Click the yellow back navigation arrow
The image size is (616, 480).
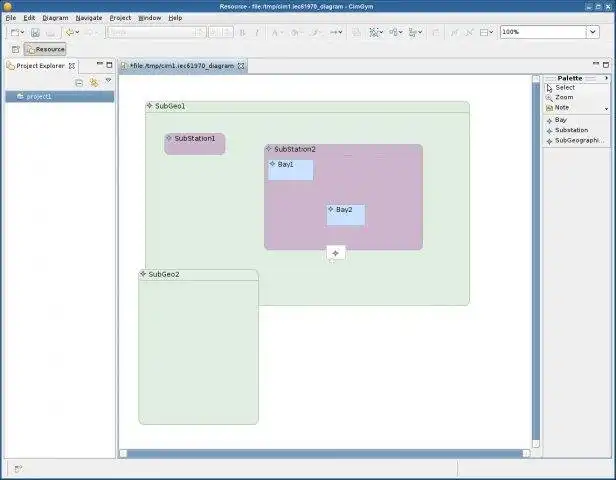[70, 33]
